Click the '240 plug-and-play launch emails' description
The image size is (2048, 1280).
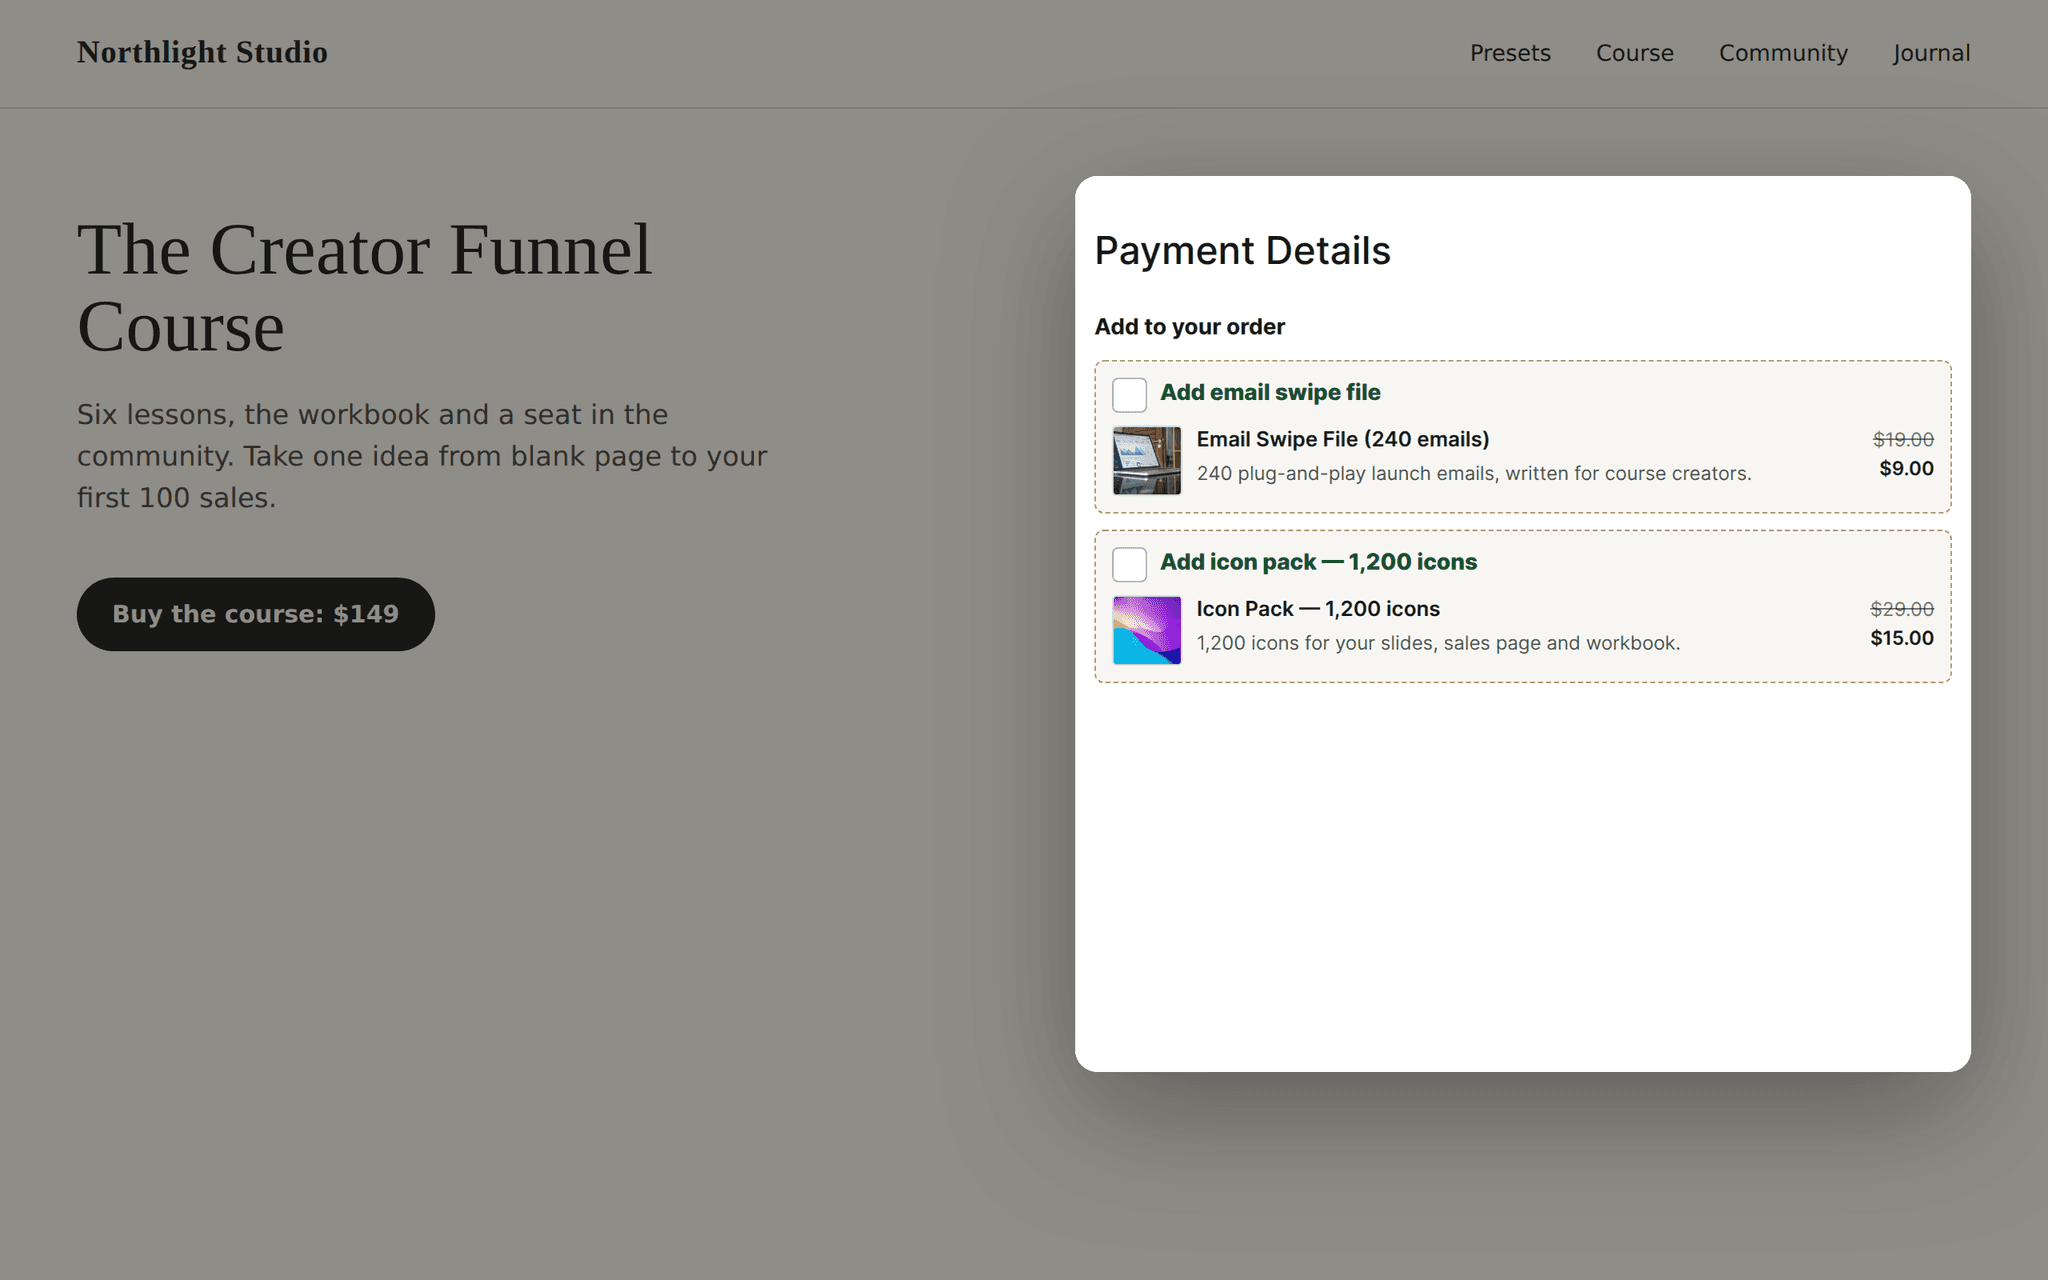(1474, 473)
